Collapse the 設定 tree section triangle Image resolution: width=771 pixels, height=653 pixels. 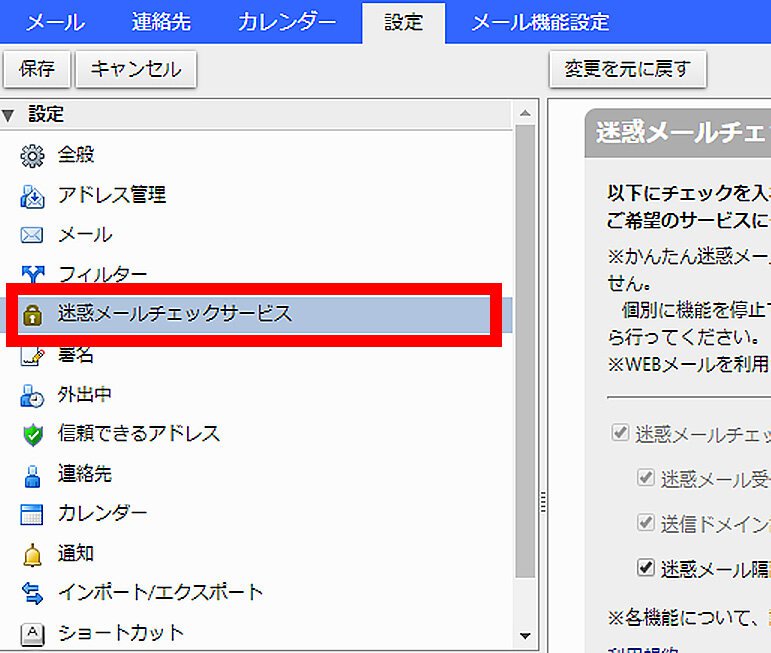point(9,115)
